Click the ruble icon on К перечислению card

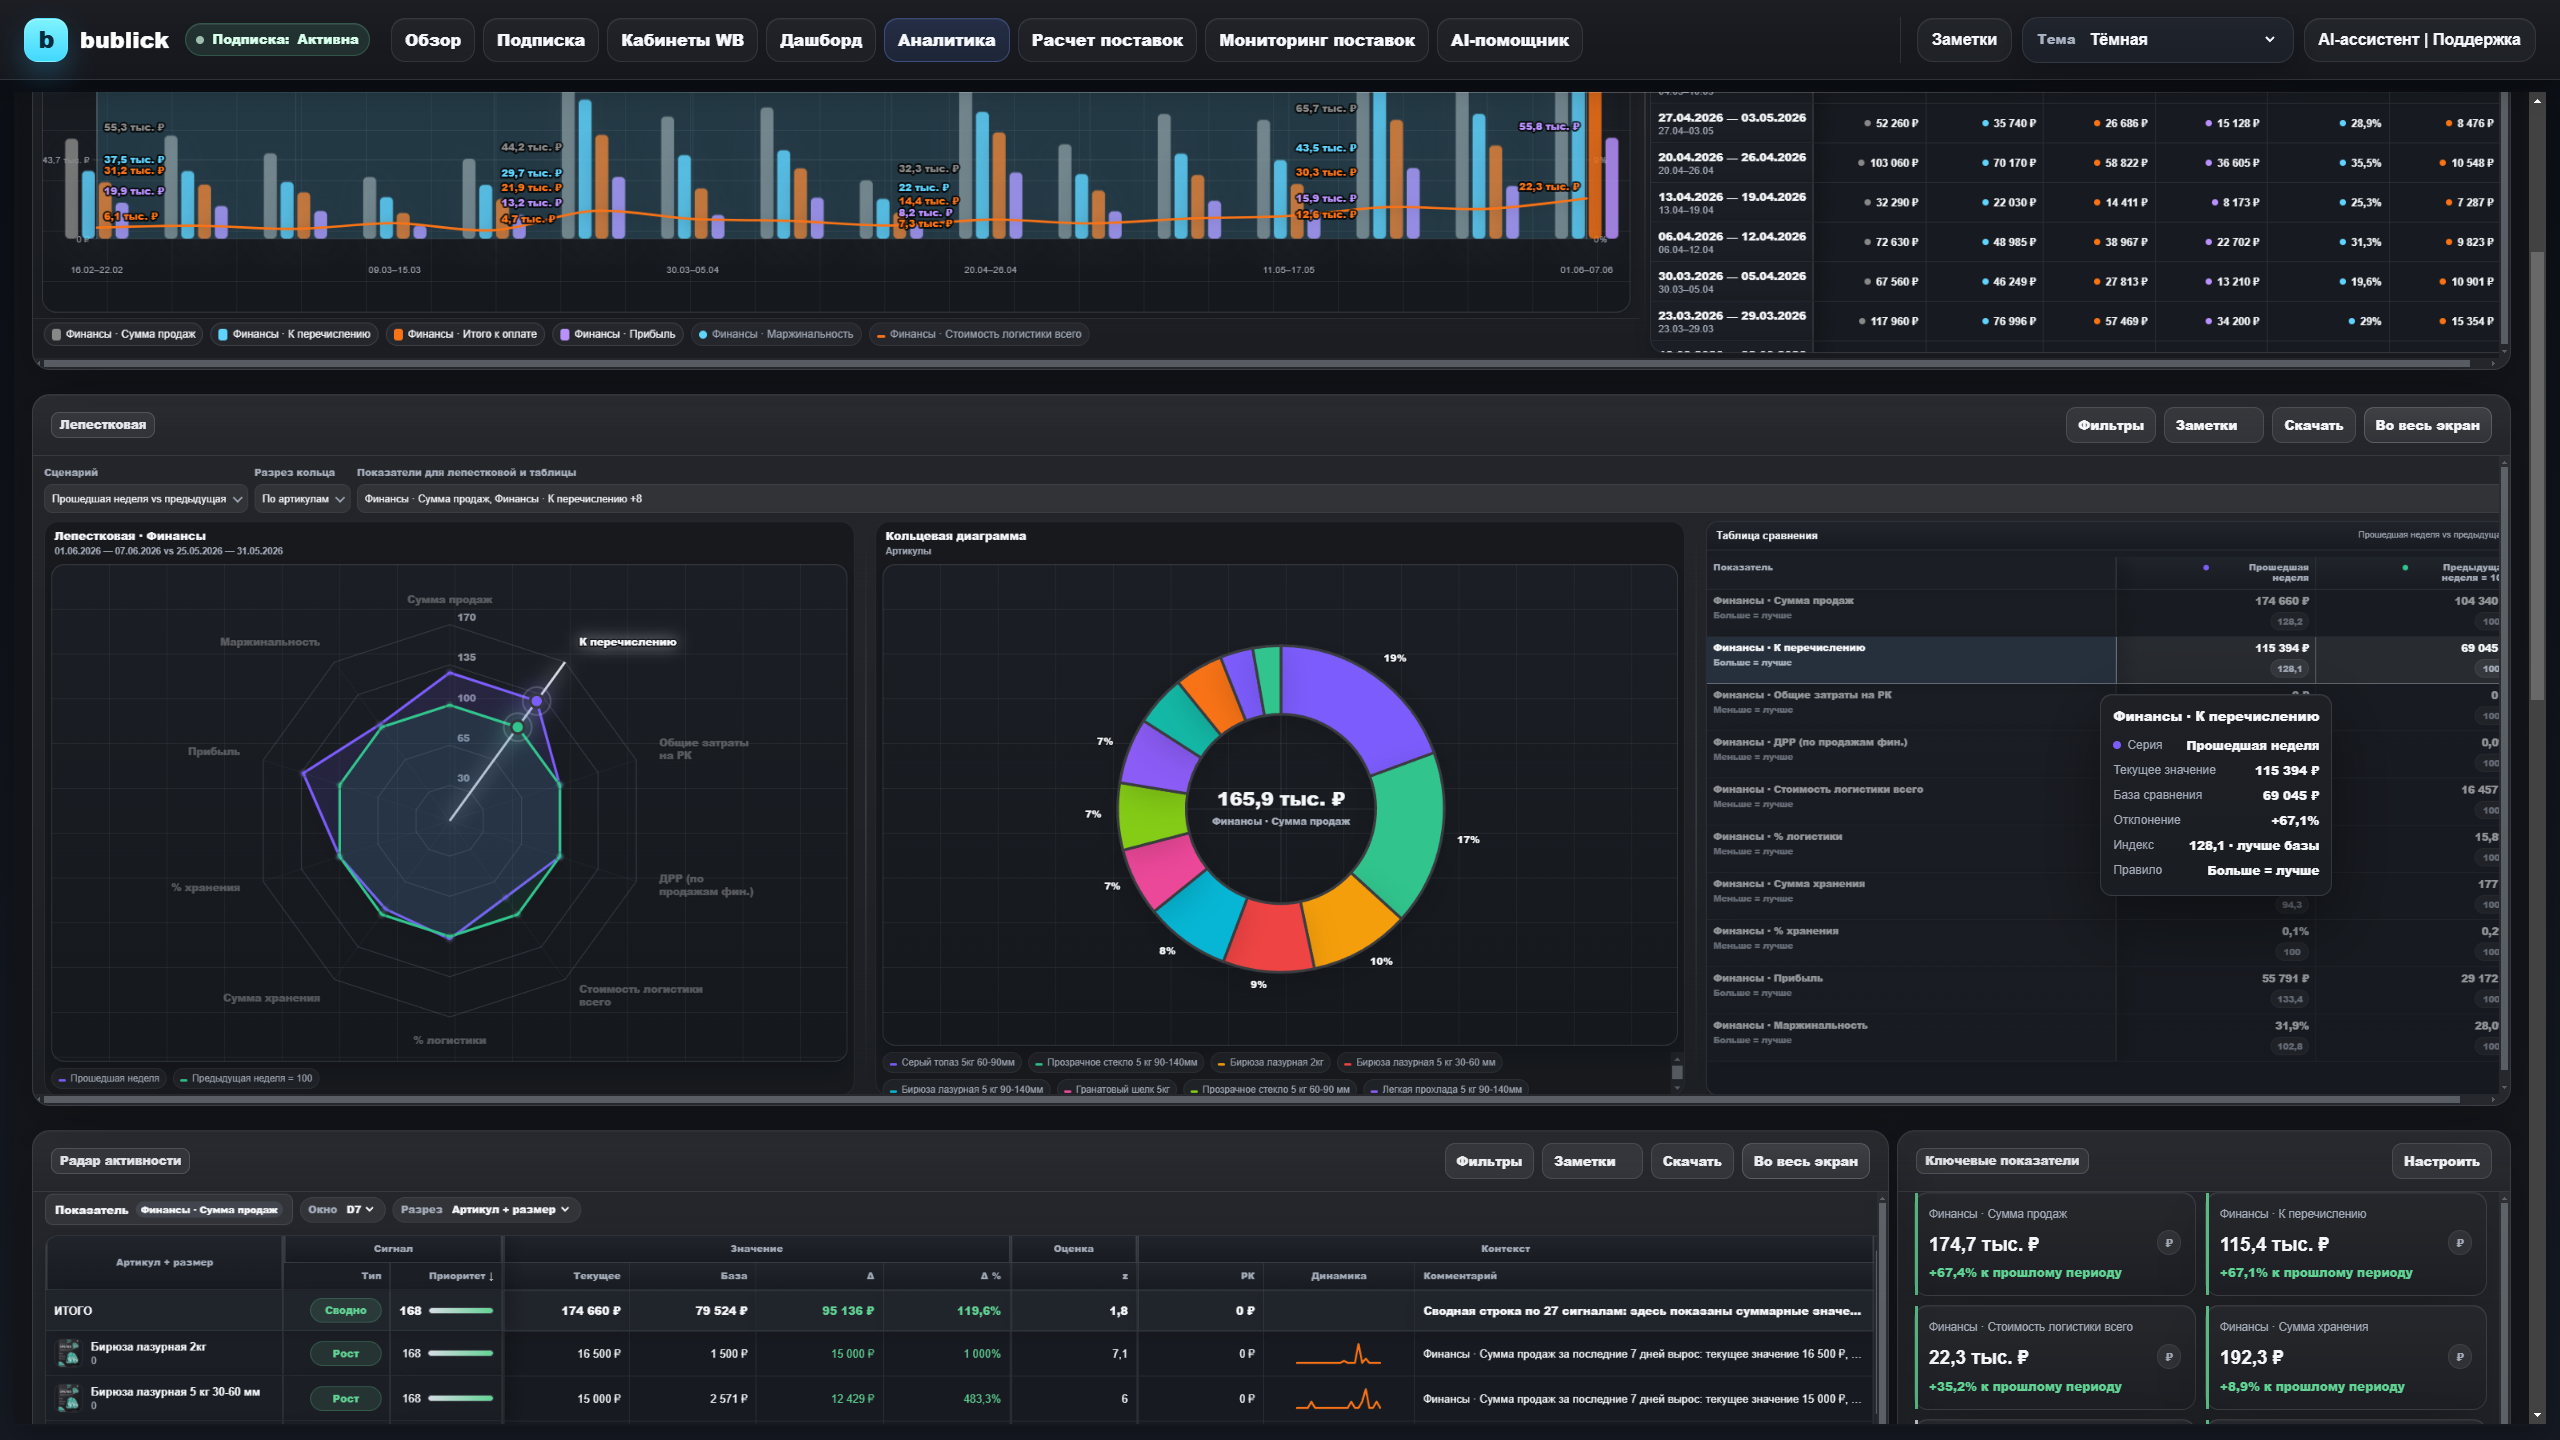[2460, 1243]
